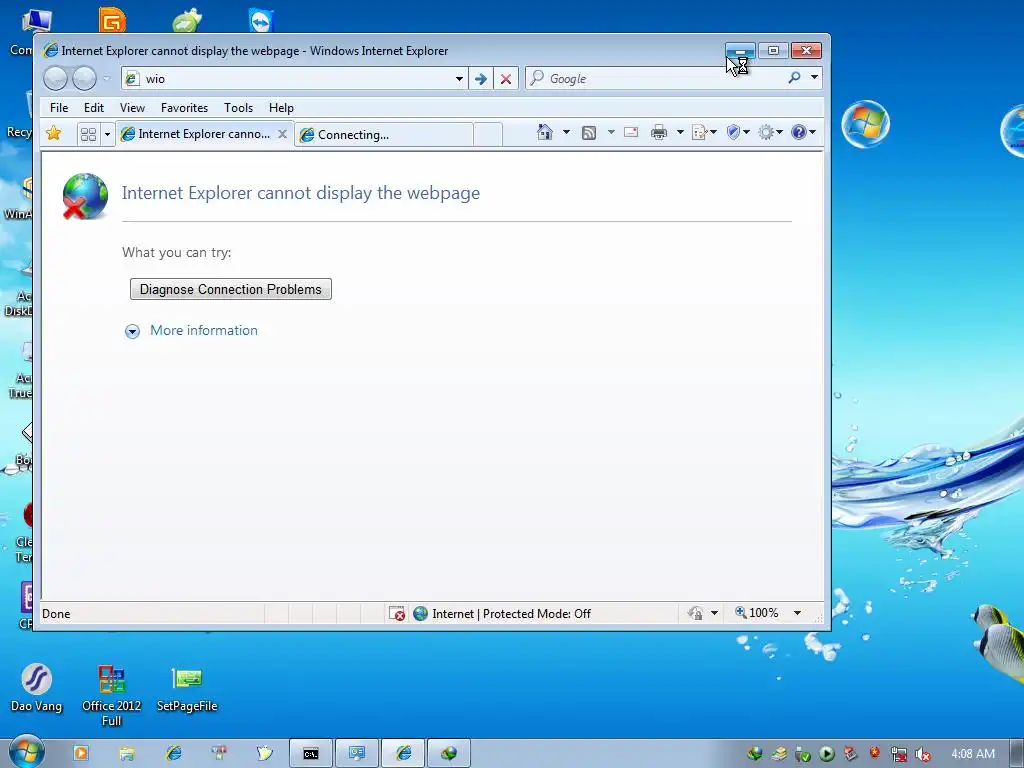Click the muted volume tray icon

[x=923, y=755]
